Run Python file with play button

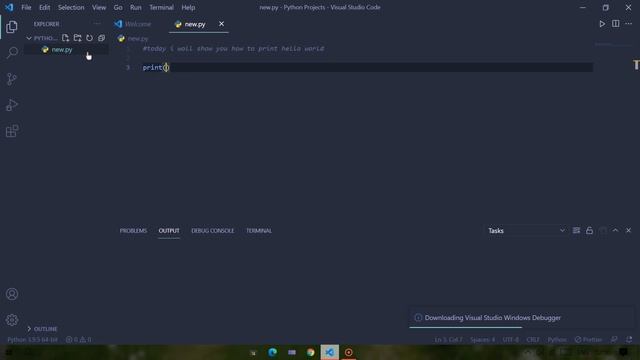click(x=602, y=24)
